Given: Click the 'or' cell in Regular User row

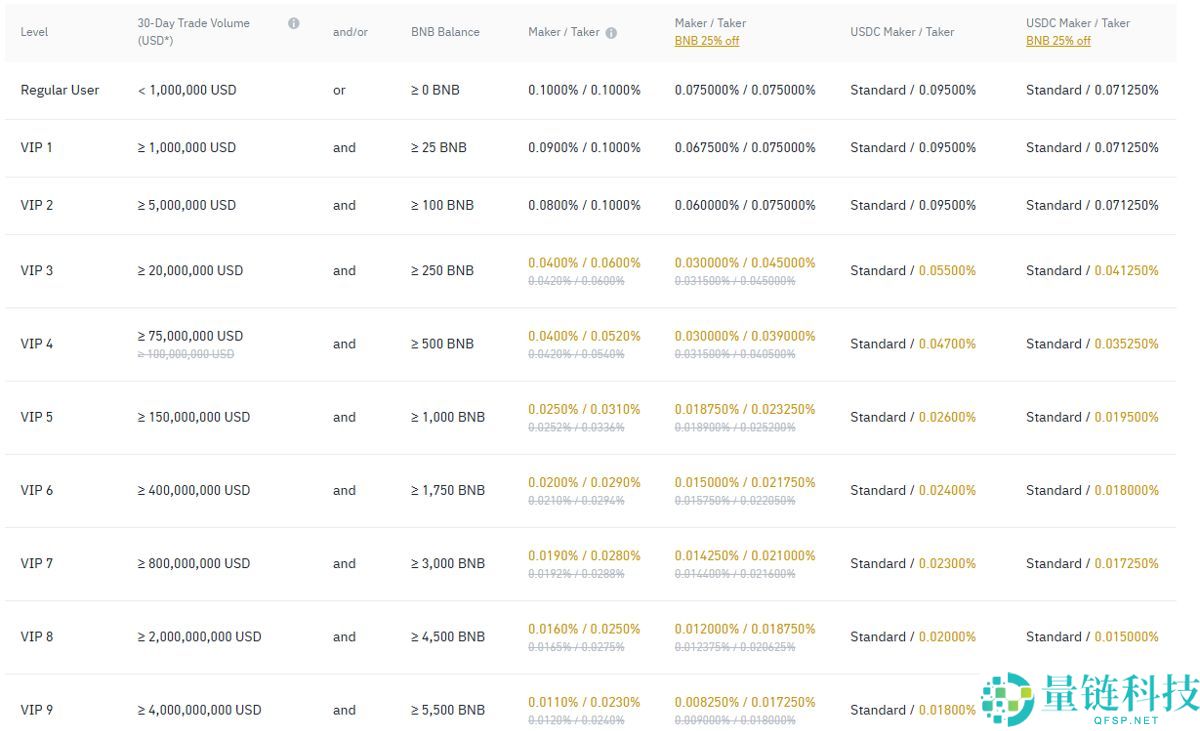Looking at the screenshot, I should click(339, 90).
